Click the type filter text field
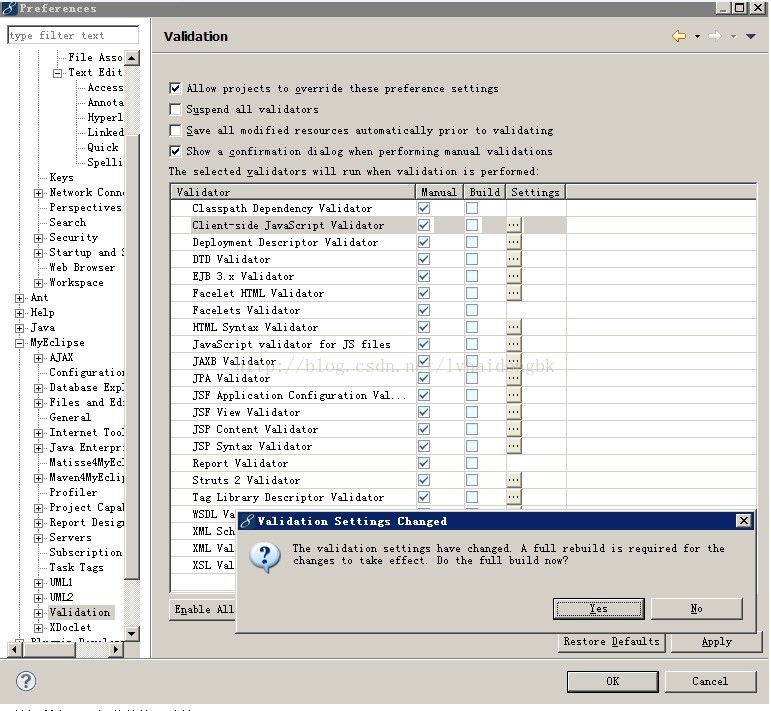The image size is (771, 711). pyautogui.click(x=73, y=35)
